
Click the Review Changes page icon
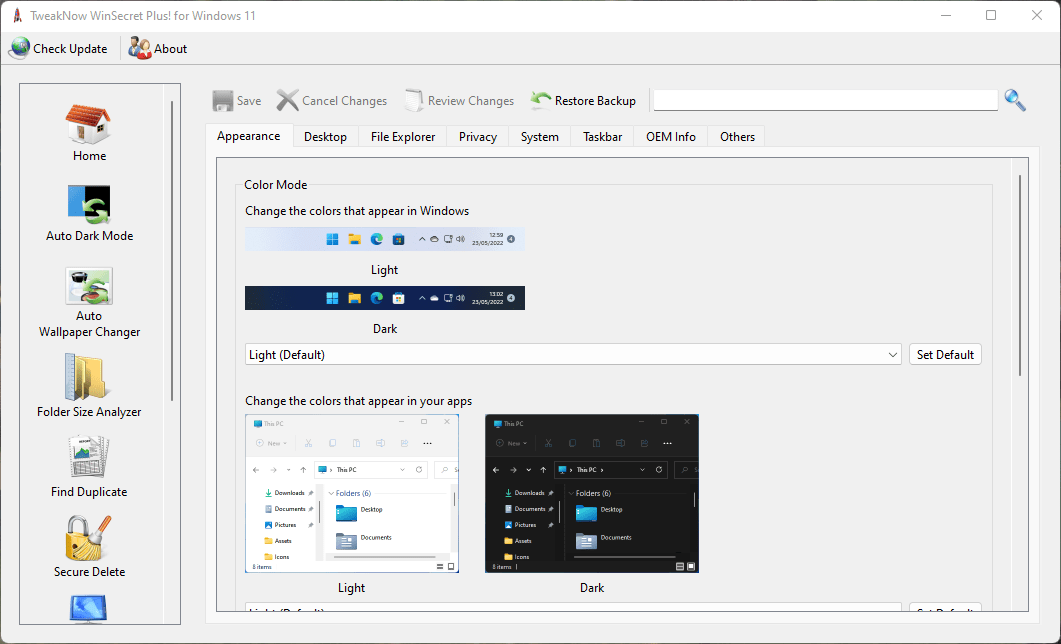pyautogui.click(x=413, y=101)
